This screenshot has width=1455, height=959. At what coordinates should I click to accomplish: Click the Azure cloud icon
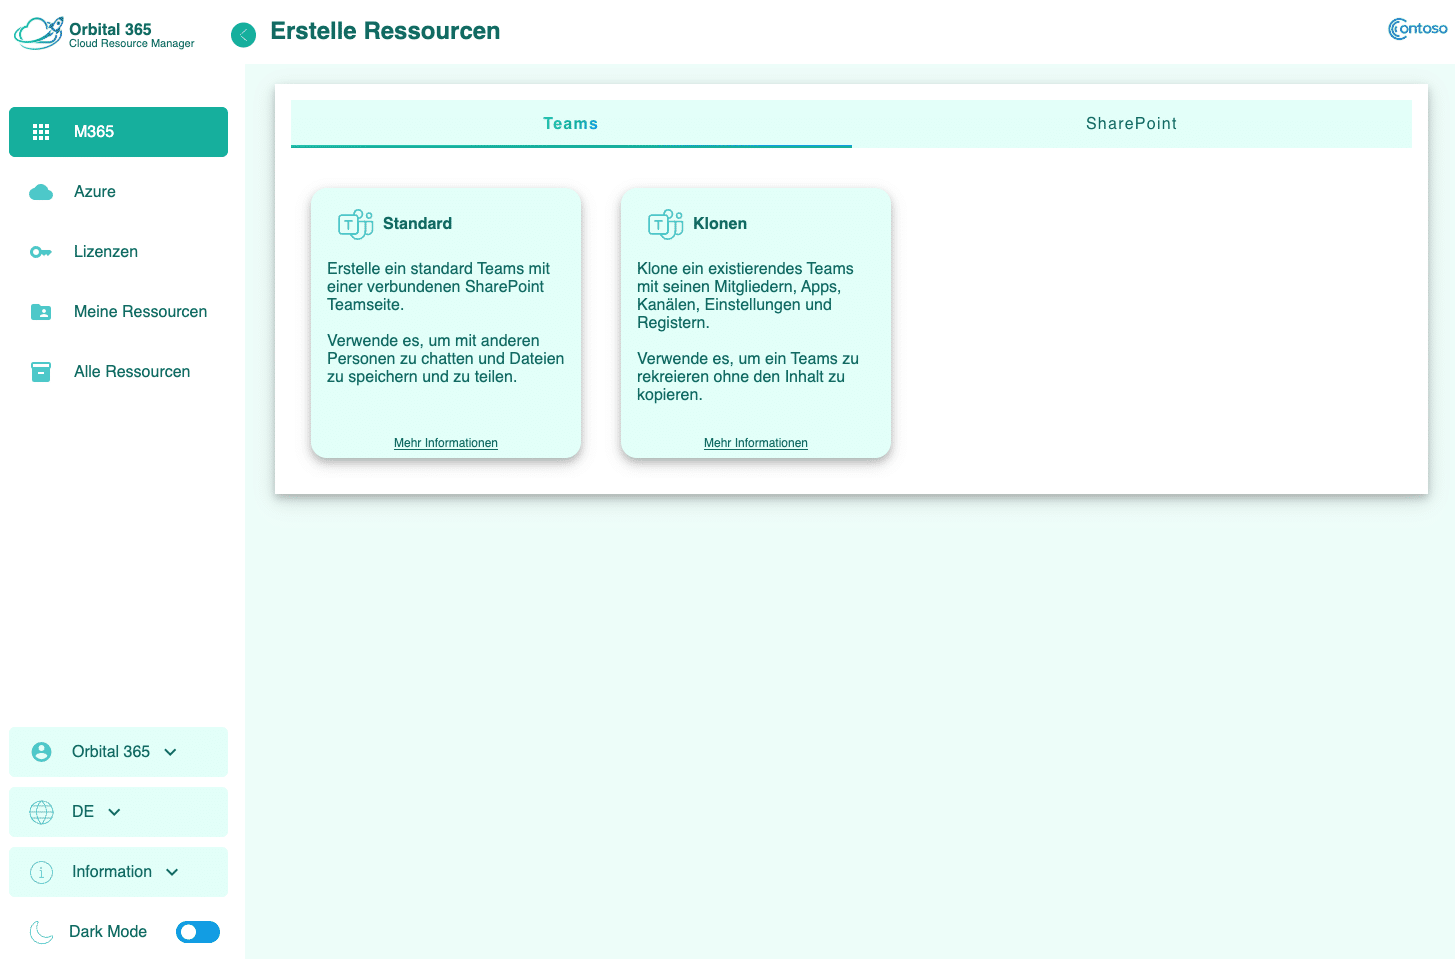41,192
